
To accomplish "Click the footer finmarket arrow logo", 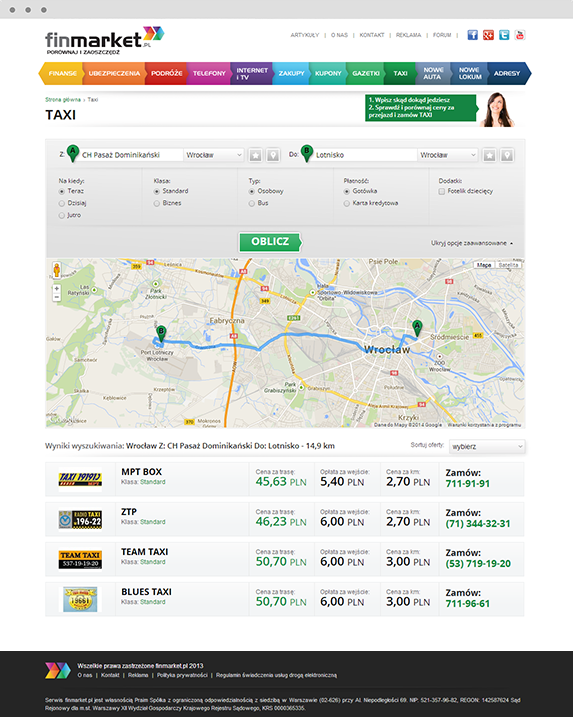I will [58, 670].
